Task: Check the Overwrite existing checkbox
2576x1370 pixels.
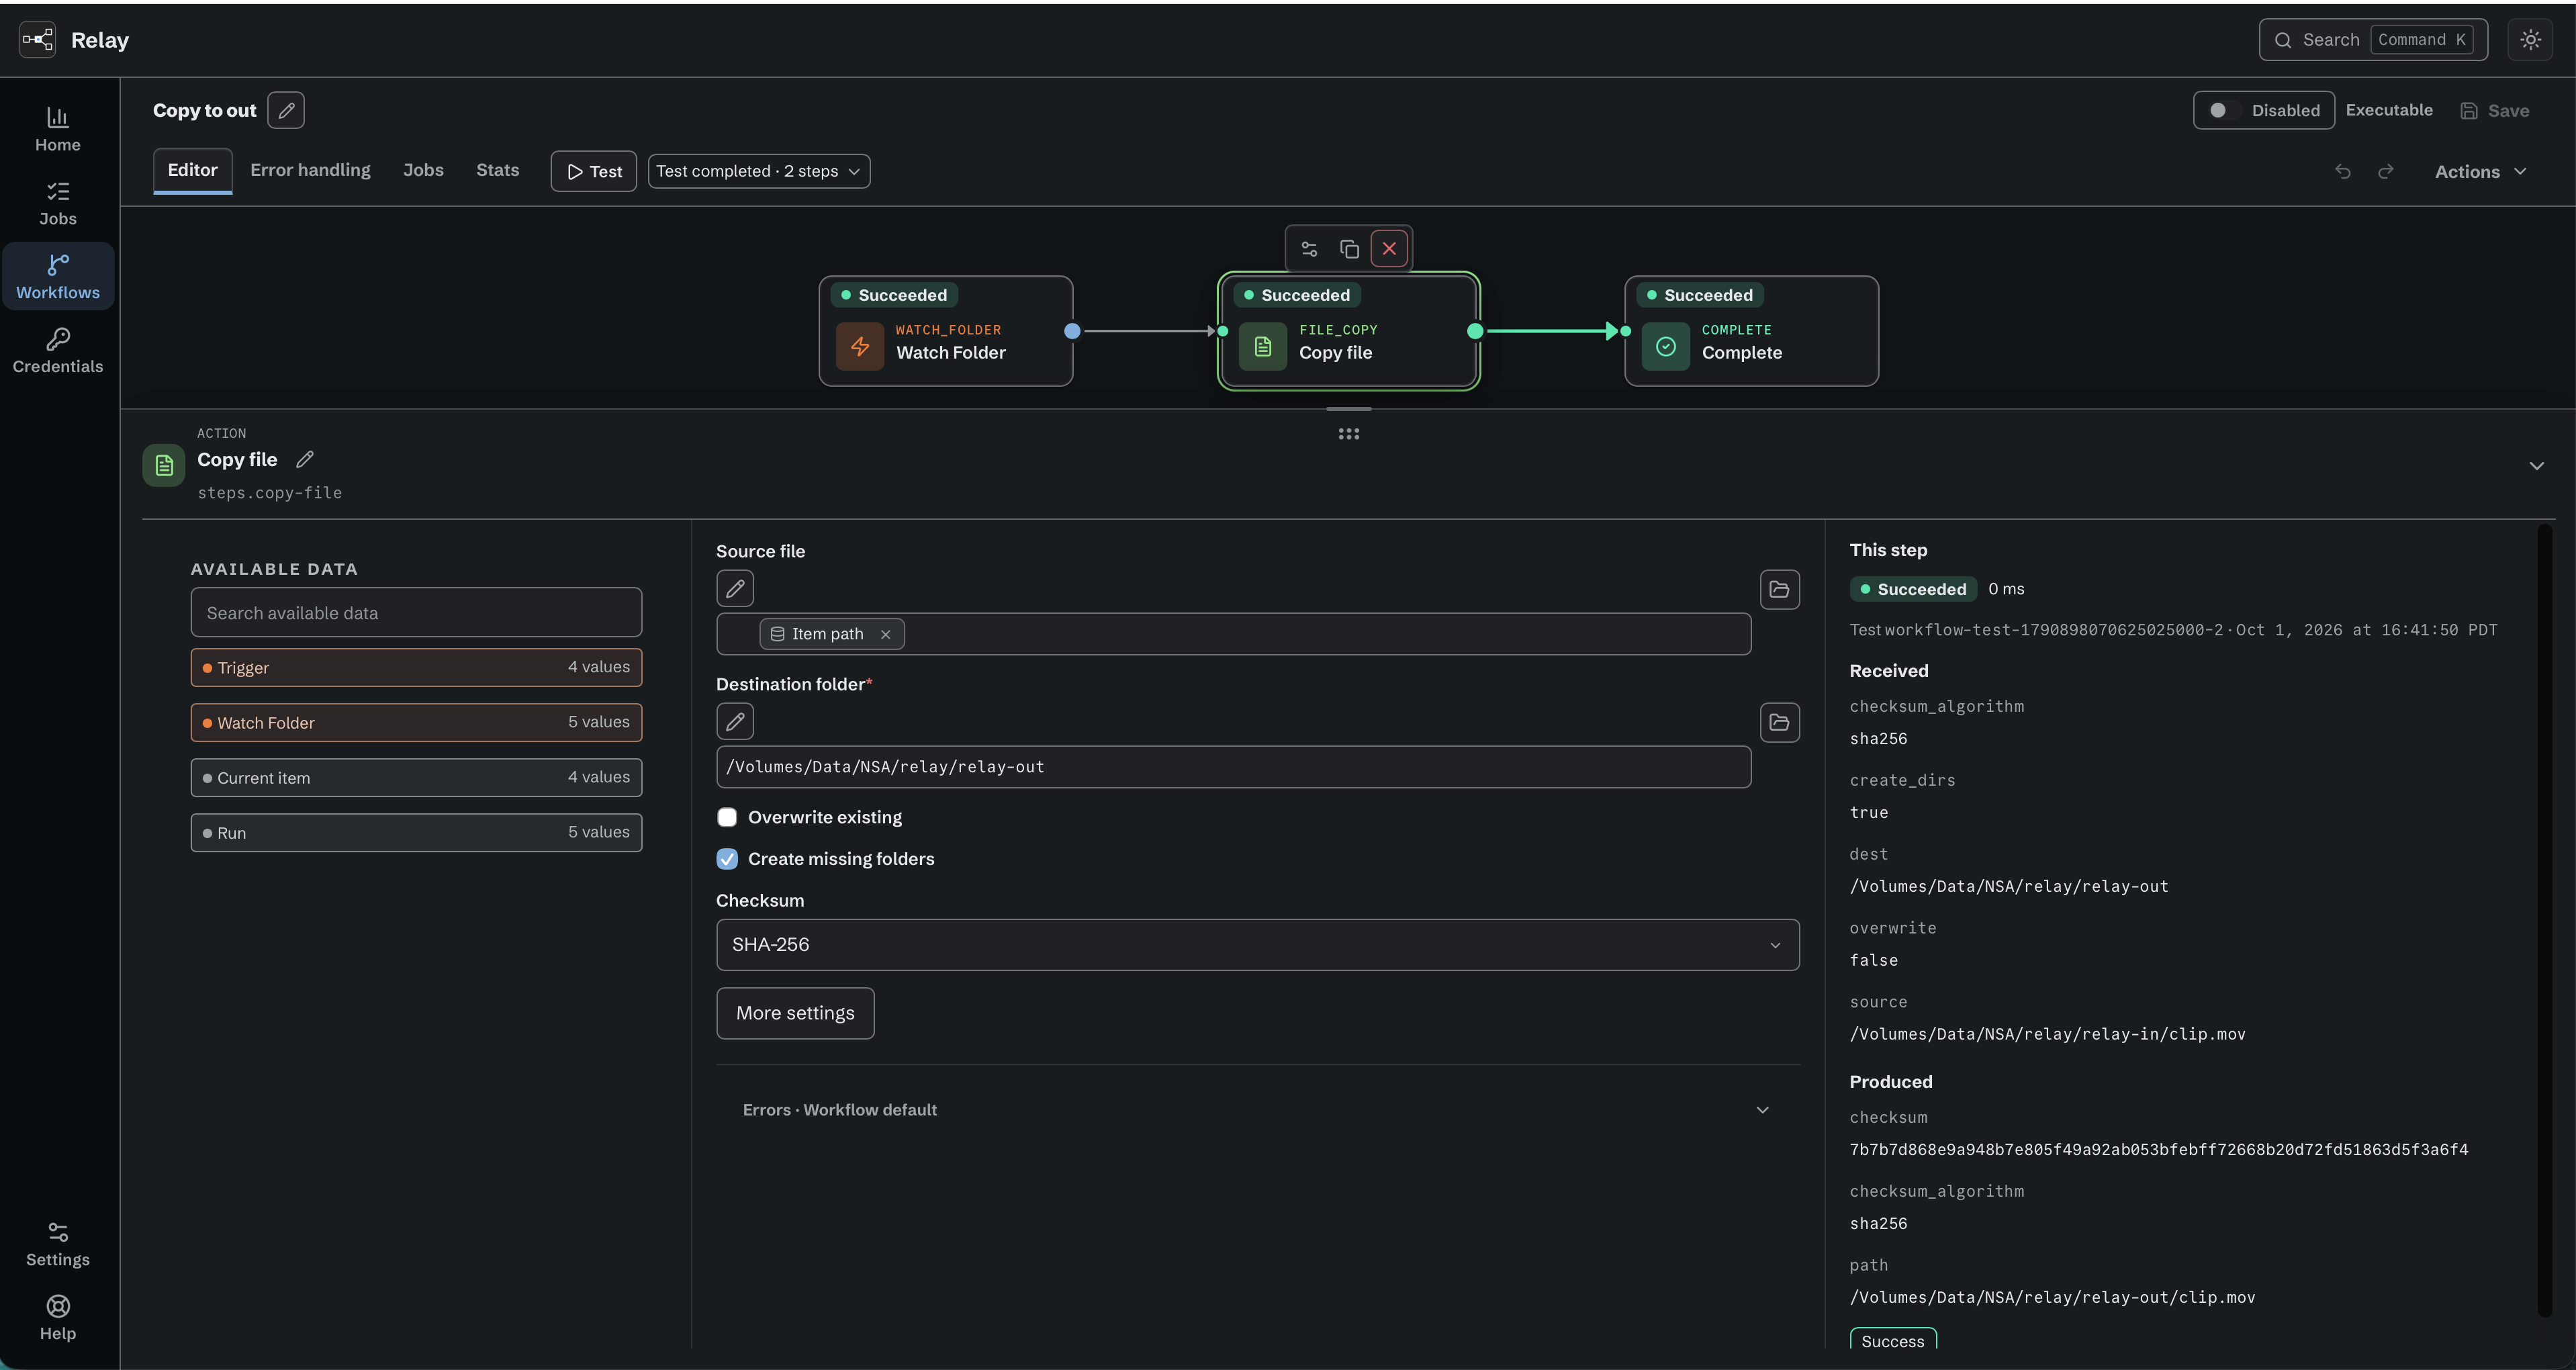Action: [x=727, y=817]
